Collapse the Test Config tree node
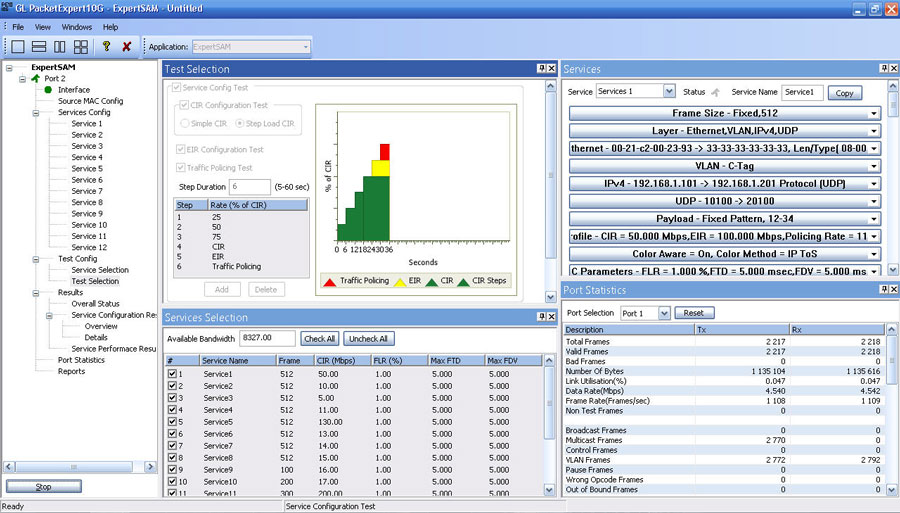This screenshot has height=513, width=900. tap(36, 259)
